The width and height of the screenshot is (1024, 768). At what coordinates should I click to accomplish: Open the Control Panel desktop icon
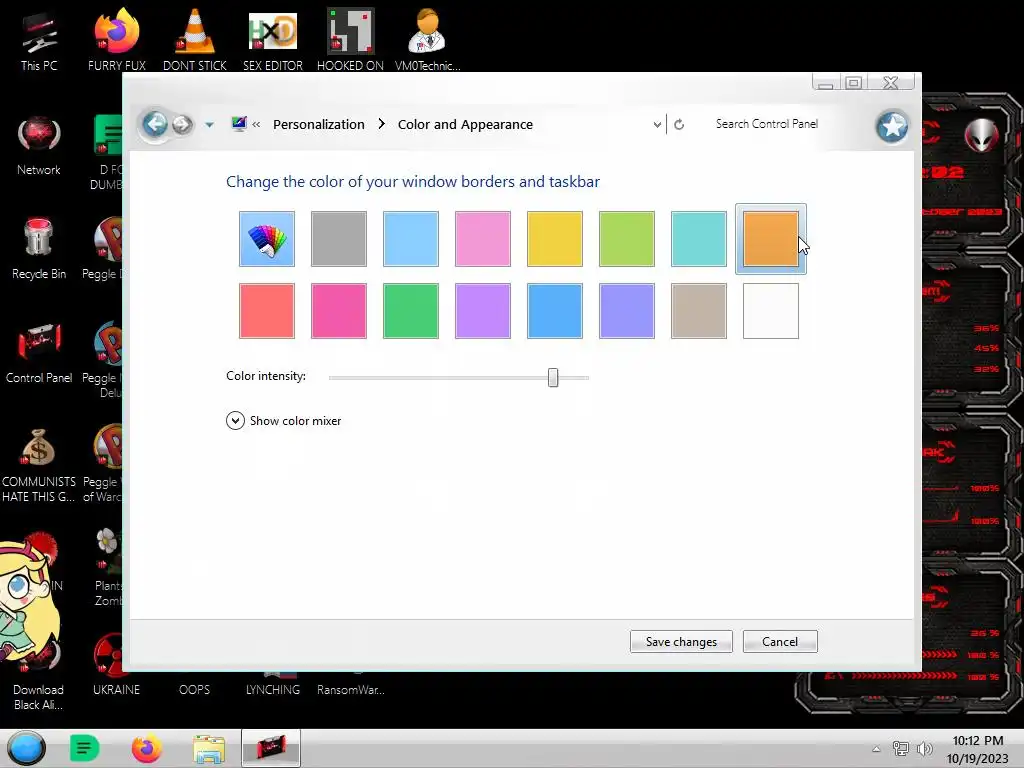point(39,353)
